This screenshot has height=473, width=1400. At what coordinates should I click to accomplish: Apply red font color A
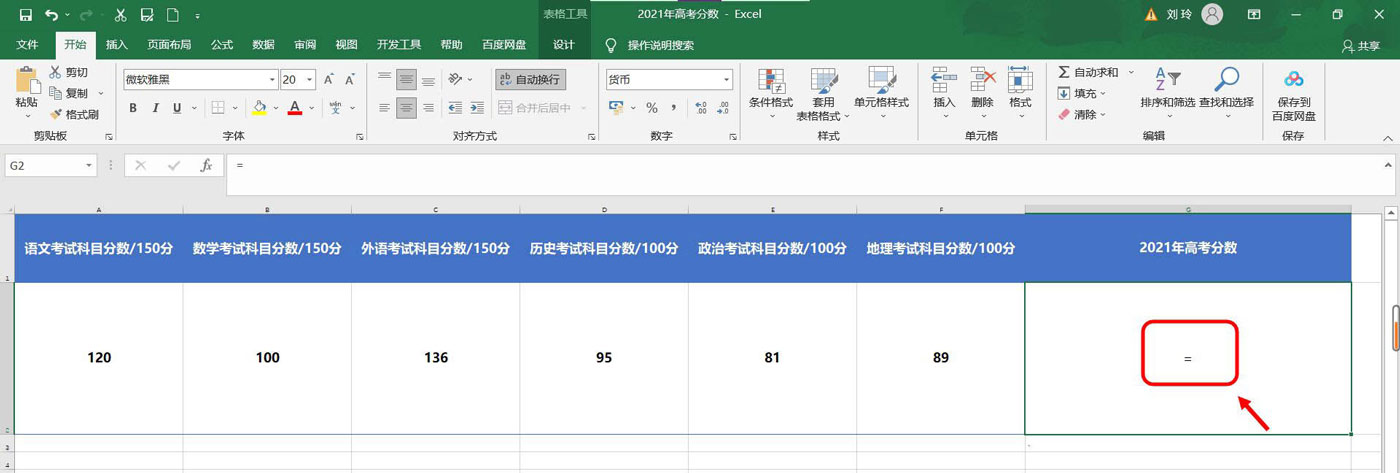coord(295,108)
